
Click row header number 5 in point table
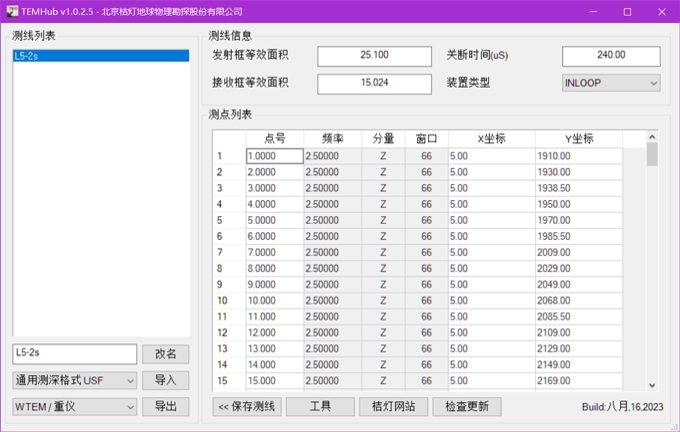point(229,220)
